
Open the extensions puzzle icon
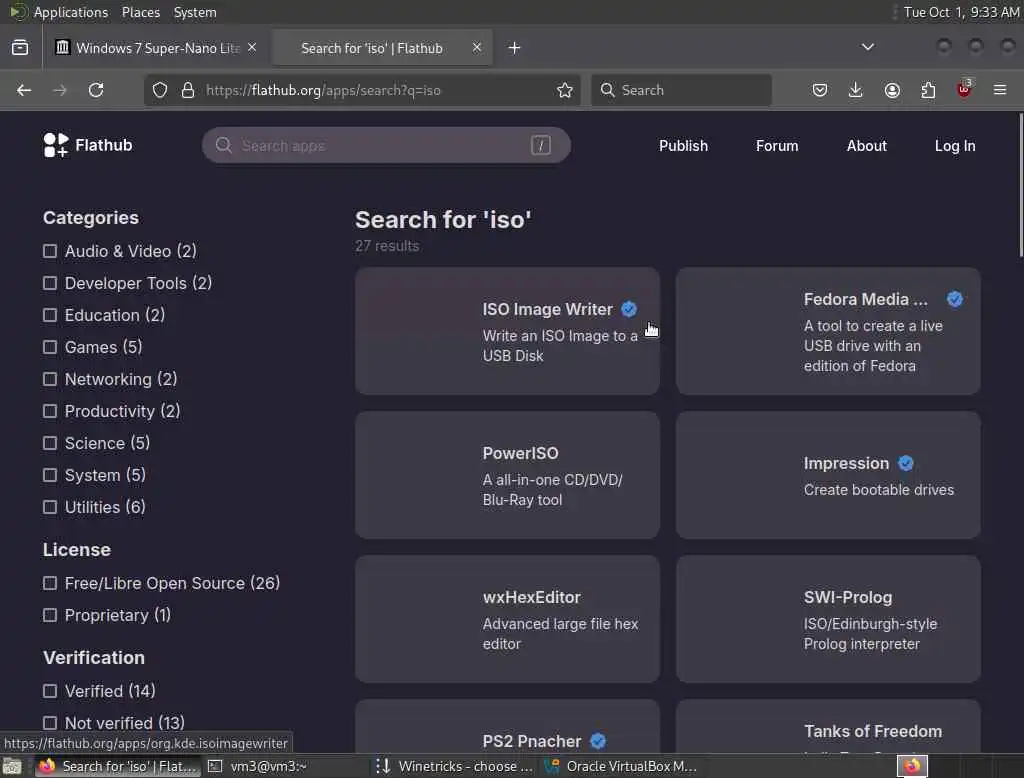click(928, 90)
